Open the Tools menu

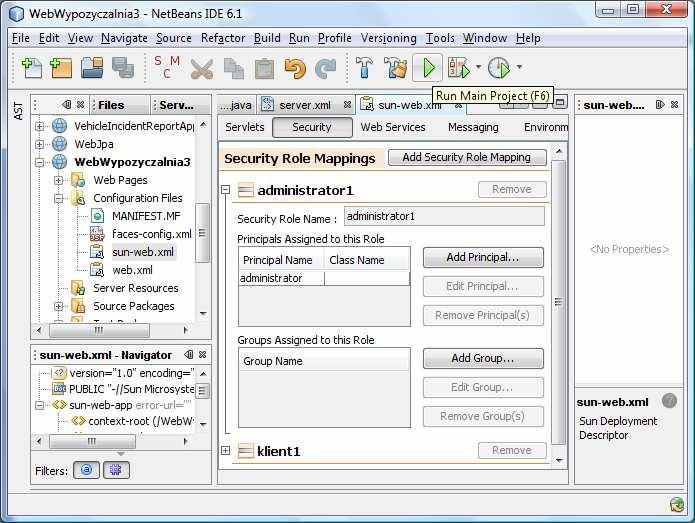[440, 38]
